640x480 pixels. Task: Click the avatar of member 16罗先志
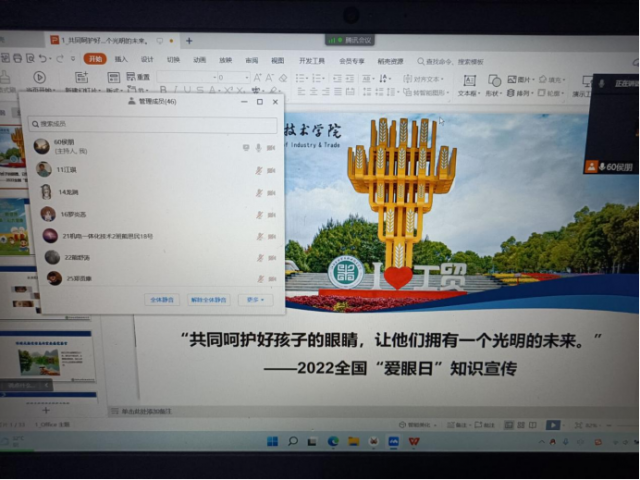[x=48, y=213]
